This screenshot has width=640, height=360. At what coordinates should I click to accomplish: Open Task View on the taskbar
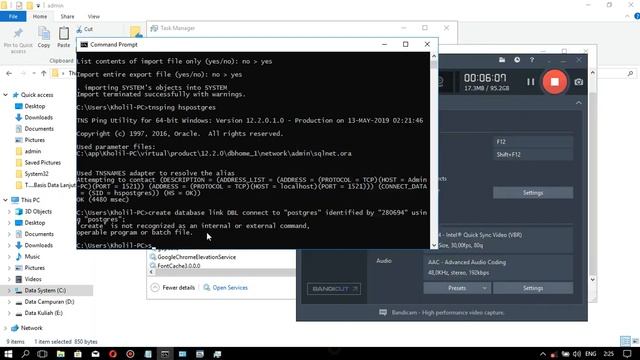click(42, 354)
